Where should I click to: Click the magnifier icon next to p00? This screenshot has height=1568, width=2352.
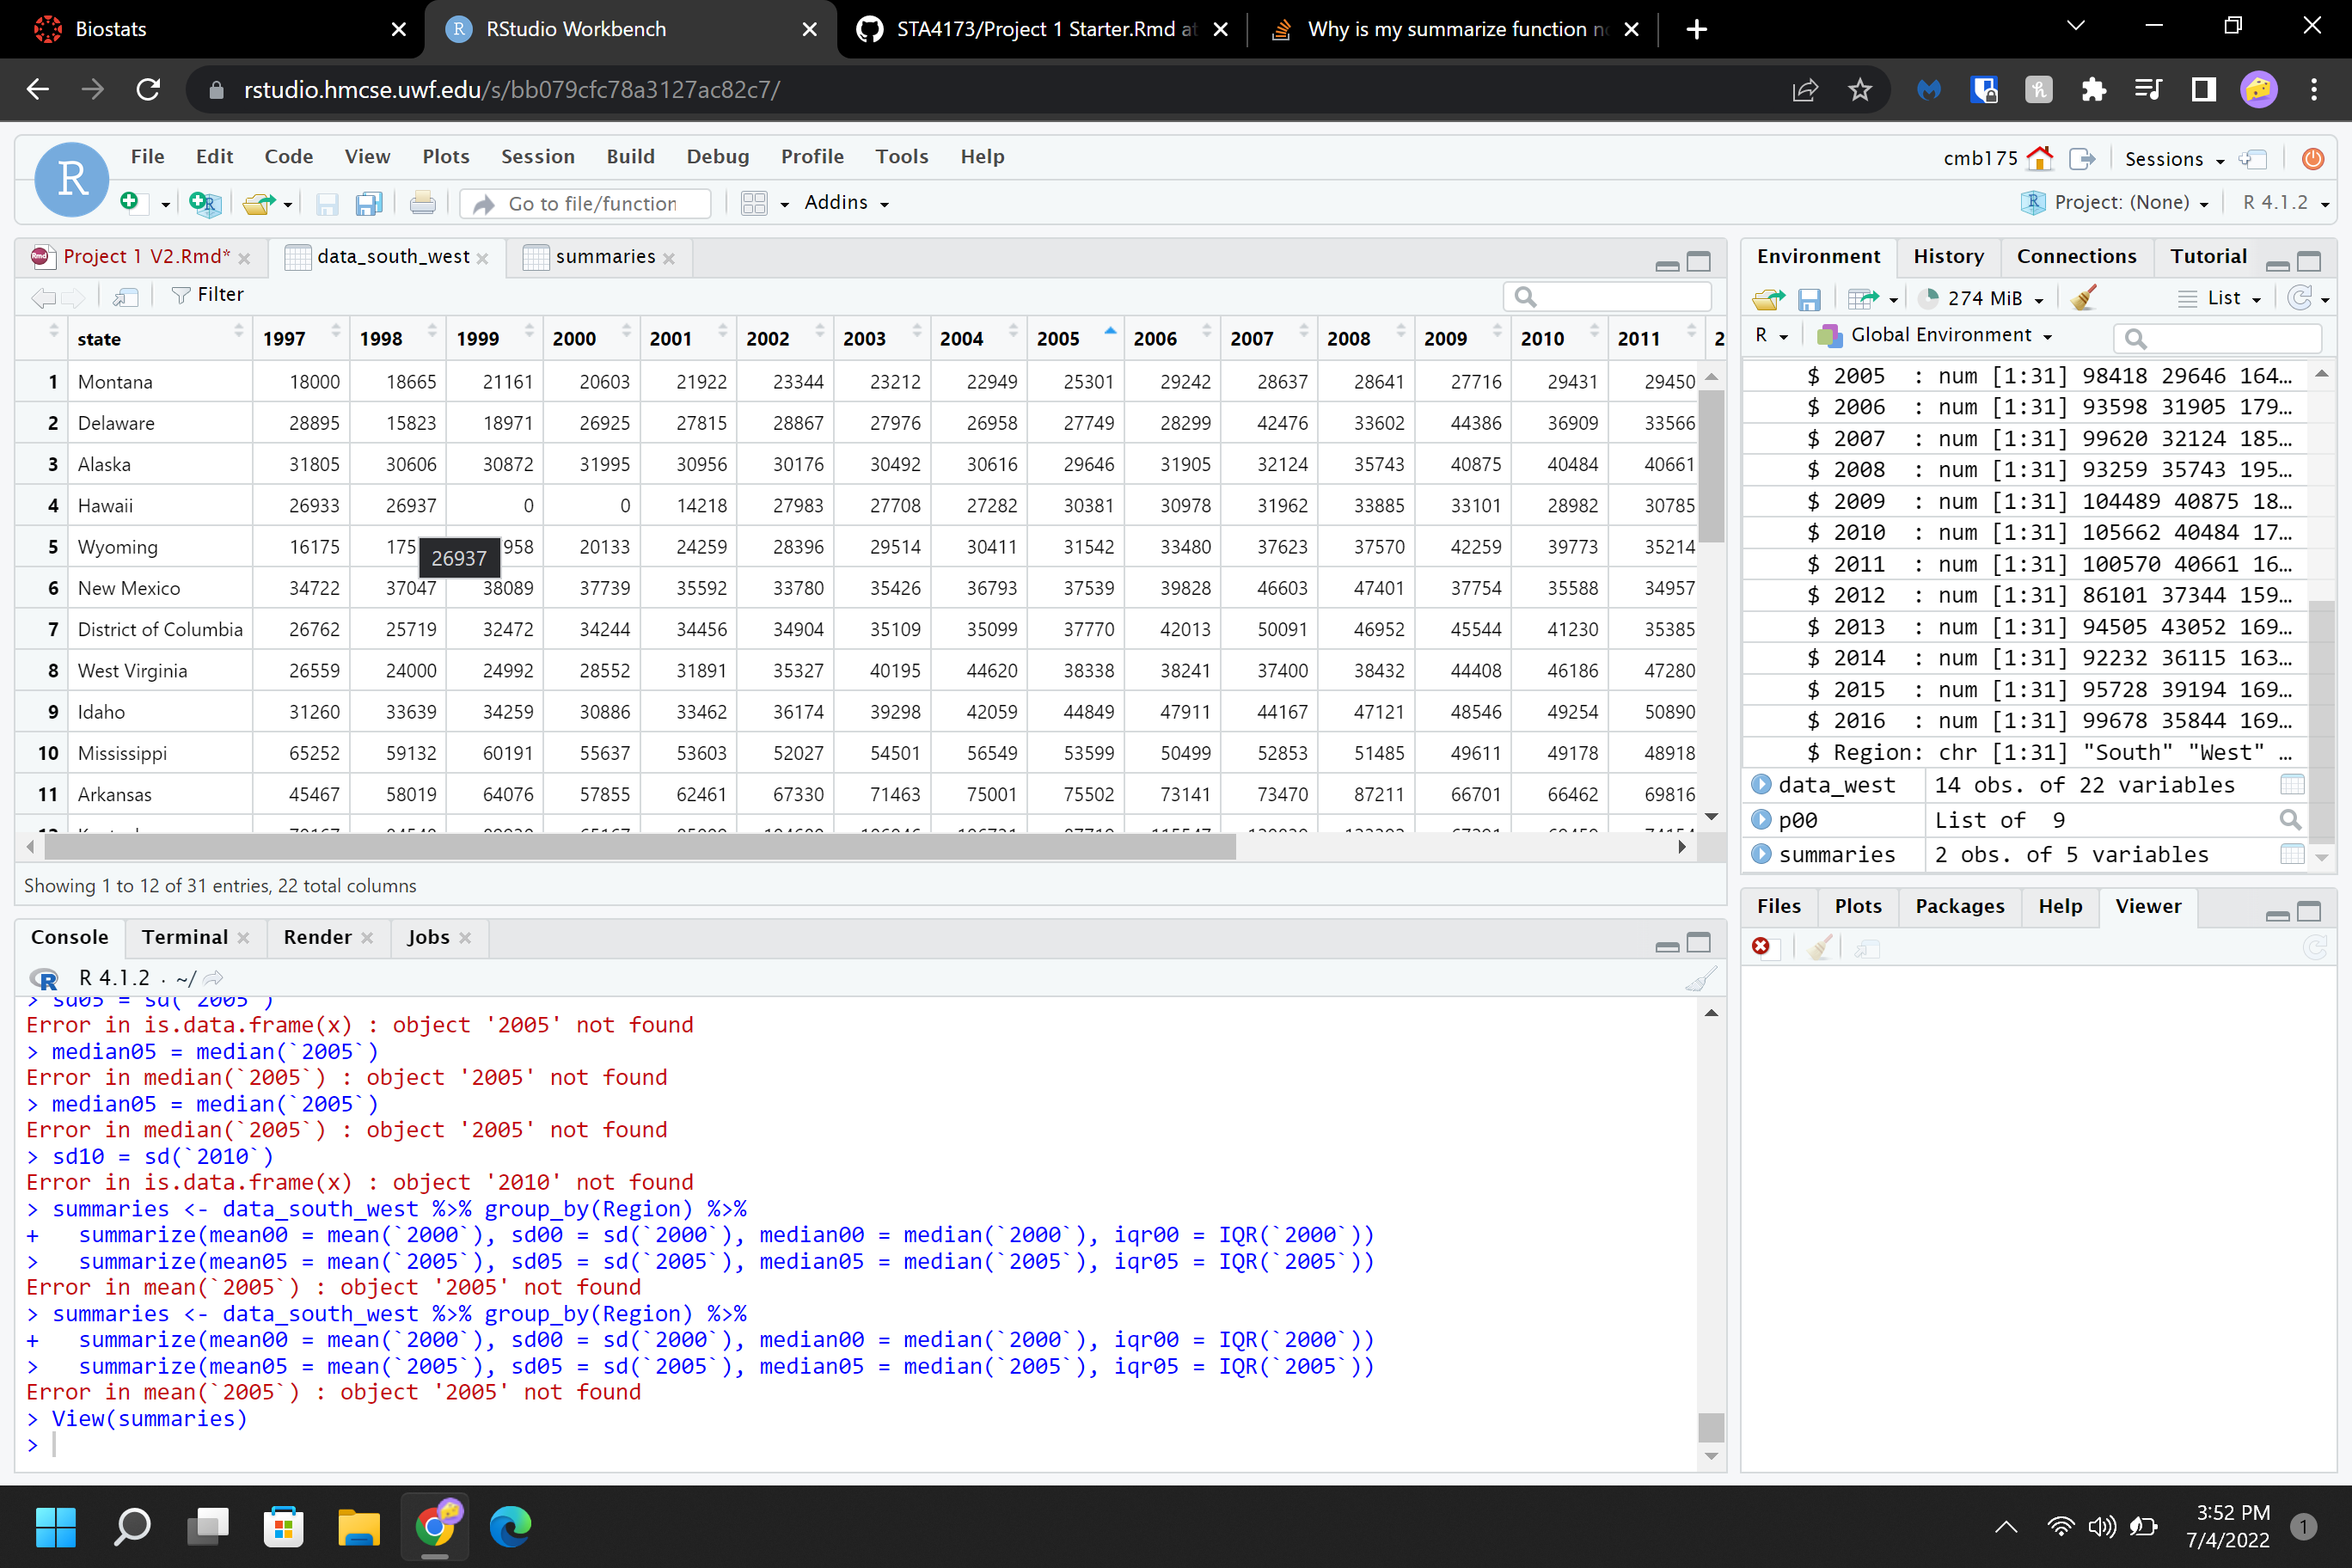tap(2290, 820)
